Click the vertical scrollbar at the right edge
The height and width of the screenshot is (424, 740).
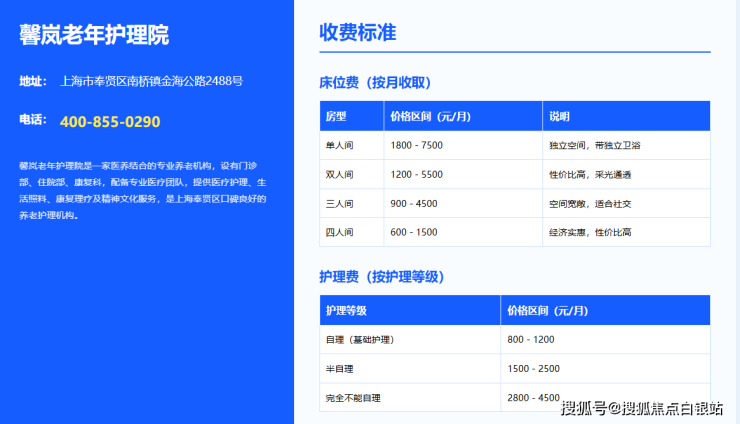pyautogui.click(x=738, y=212)
